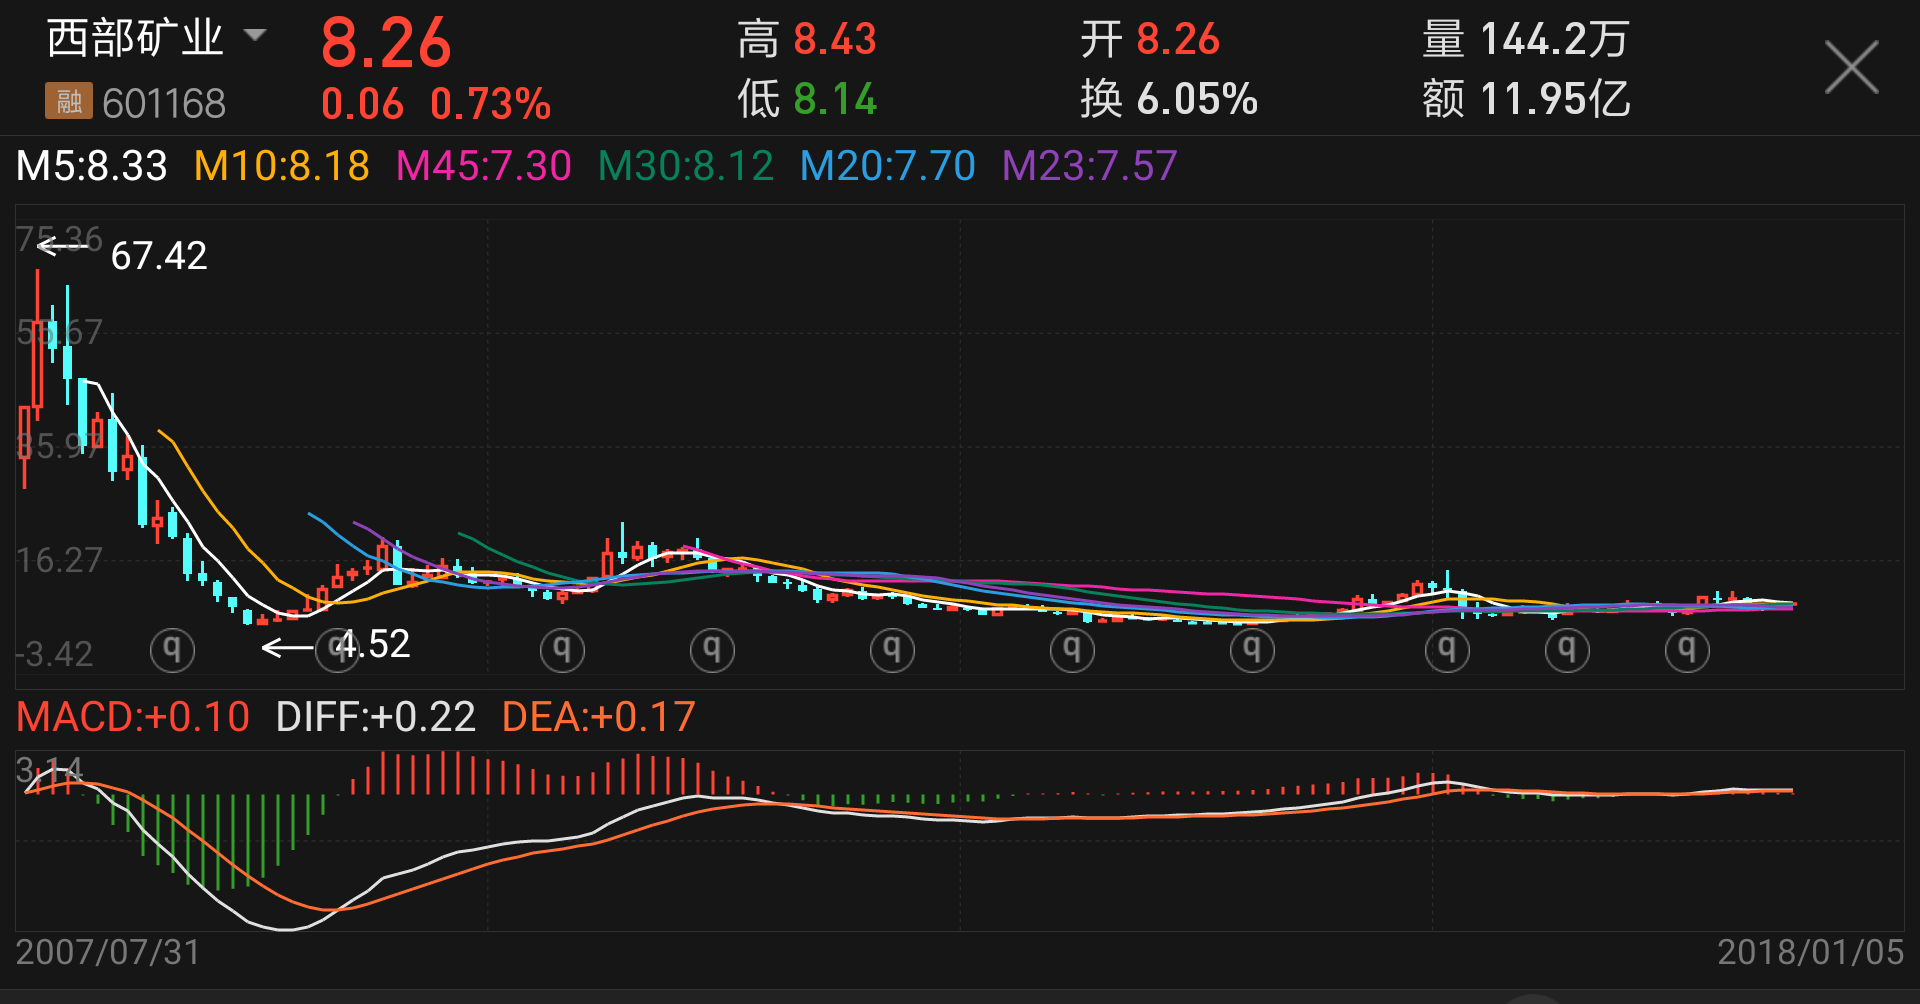Tap the rightmost q marker on the chart
Image resolution: width=1920 pixels, height=1004 pixels.
click(1687, 650)
